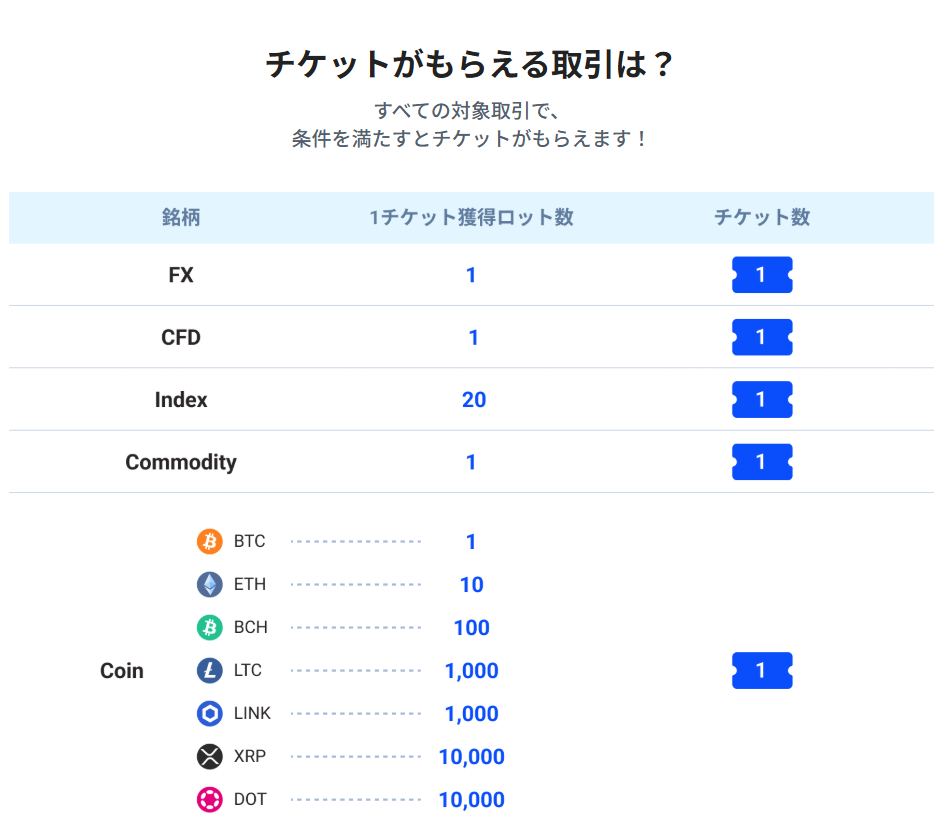The height and width of the screenshot is (828, 937).
Task: Click the orange Bitcoin BTC coin icon
Action: 210,541
